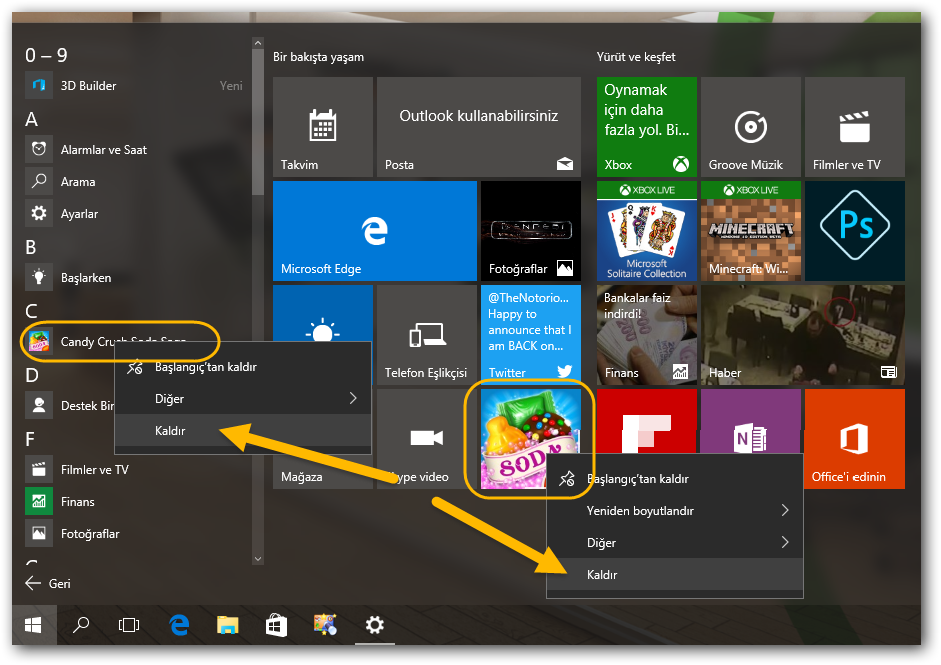The height and width of the screenshot is (665, 941).
Task: Open Alarmlar ve Saat clock icon
Action: tap(39, 149)
